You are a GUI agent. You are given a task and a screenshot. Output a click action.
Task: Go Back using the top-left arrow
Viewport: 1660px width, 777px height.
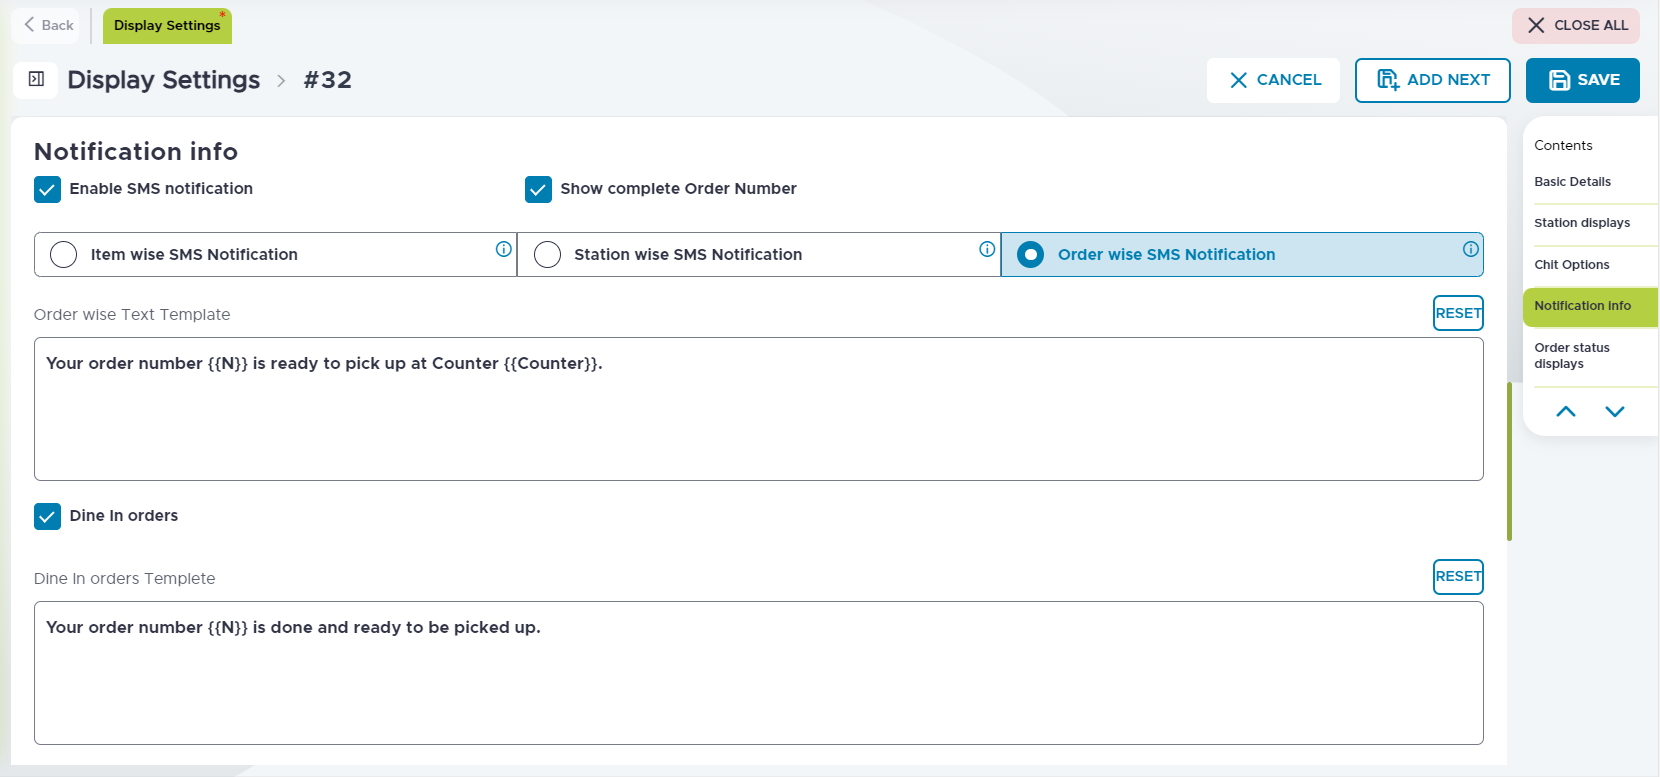pos(48,25)
